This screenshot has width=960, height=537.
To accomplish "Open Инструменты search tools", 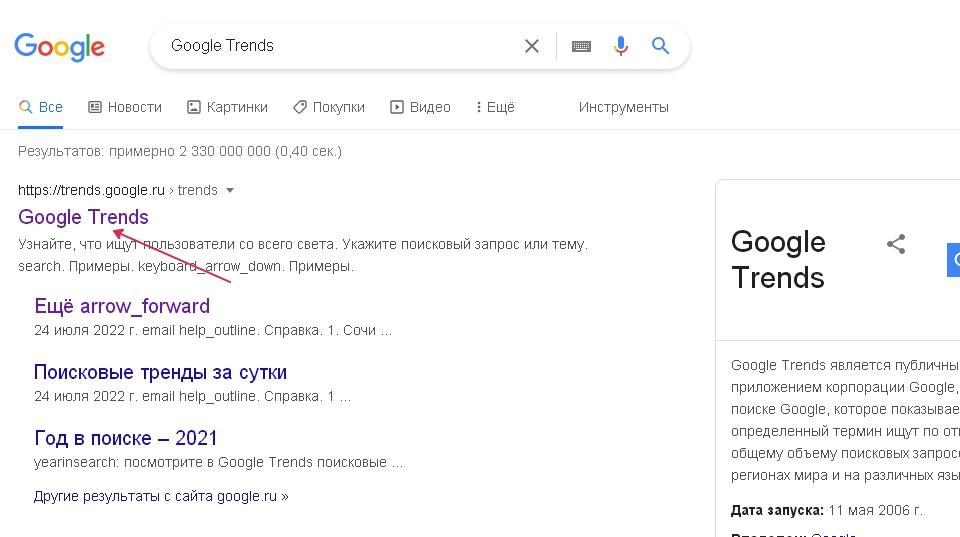I will coord(623,107).
